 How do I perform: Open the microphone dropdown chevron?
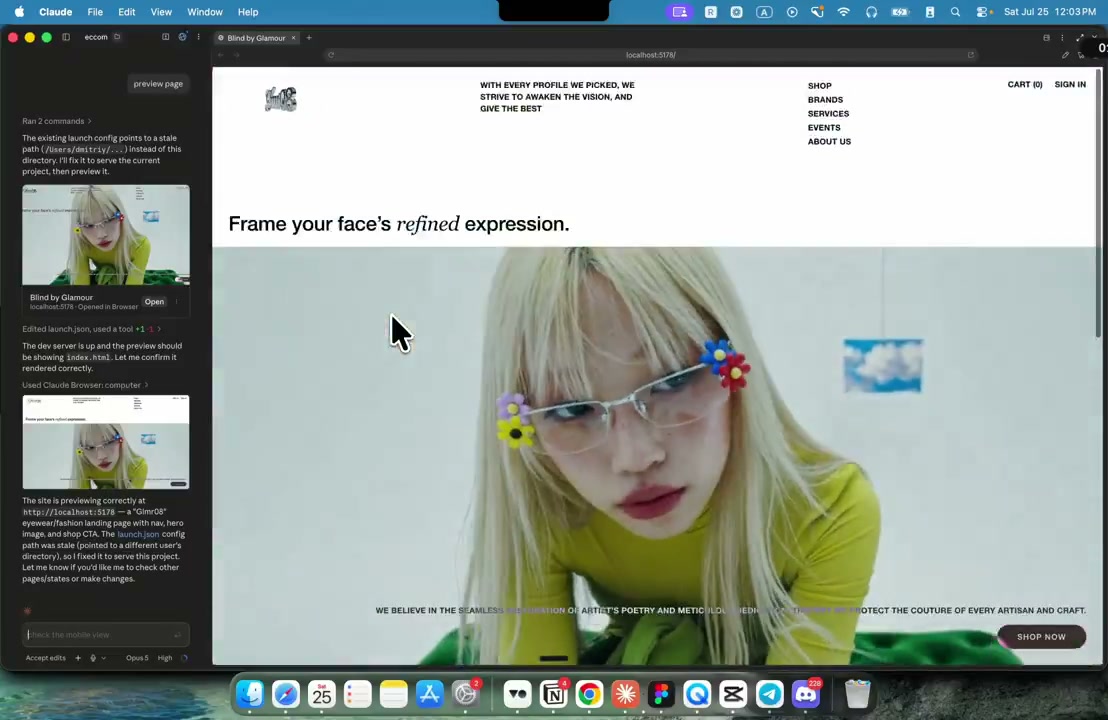point(103,658)
